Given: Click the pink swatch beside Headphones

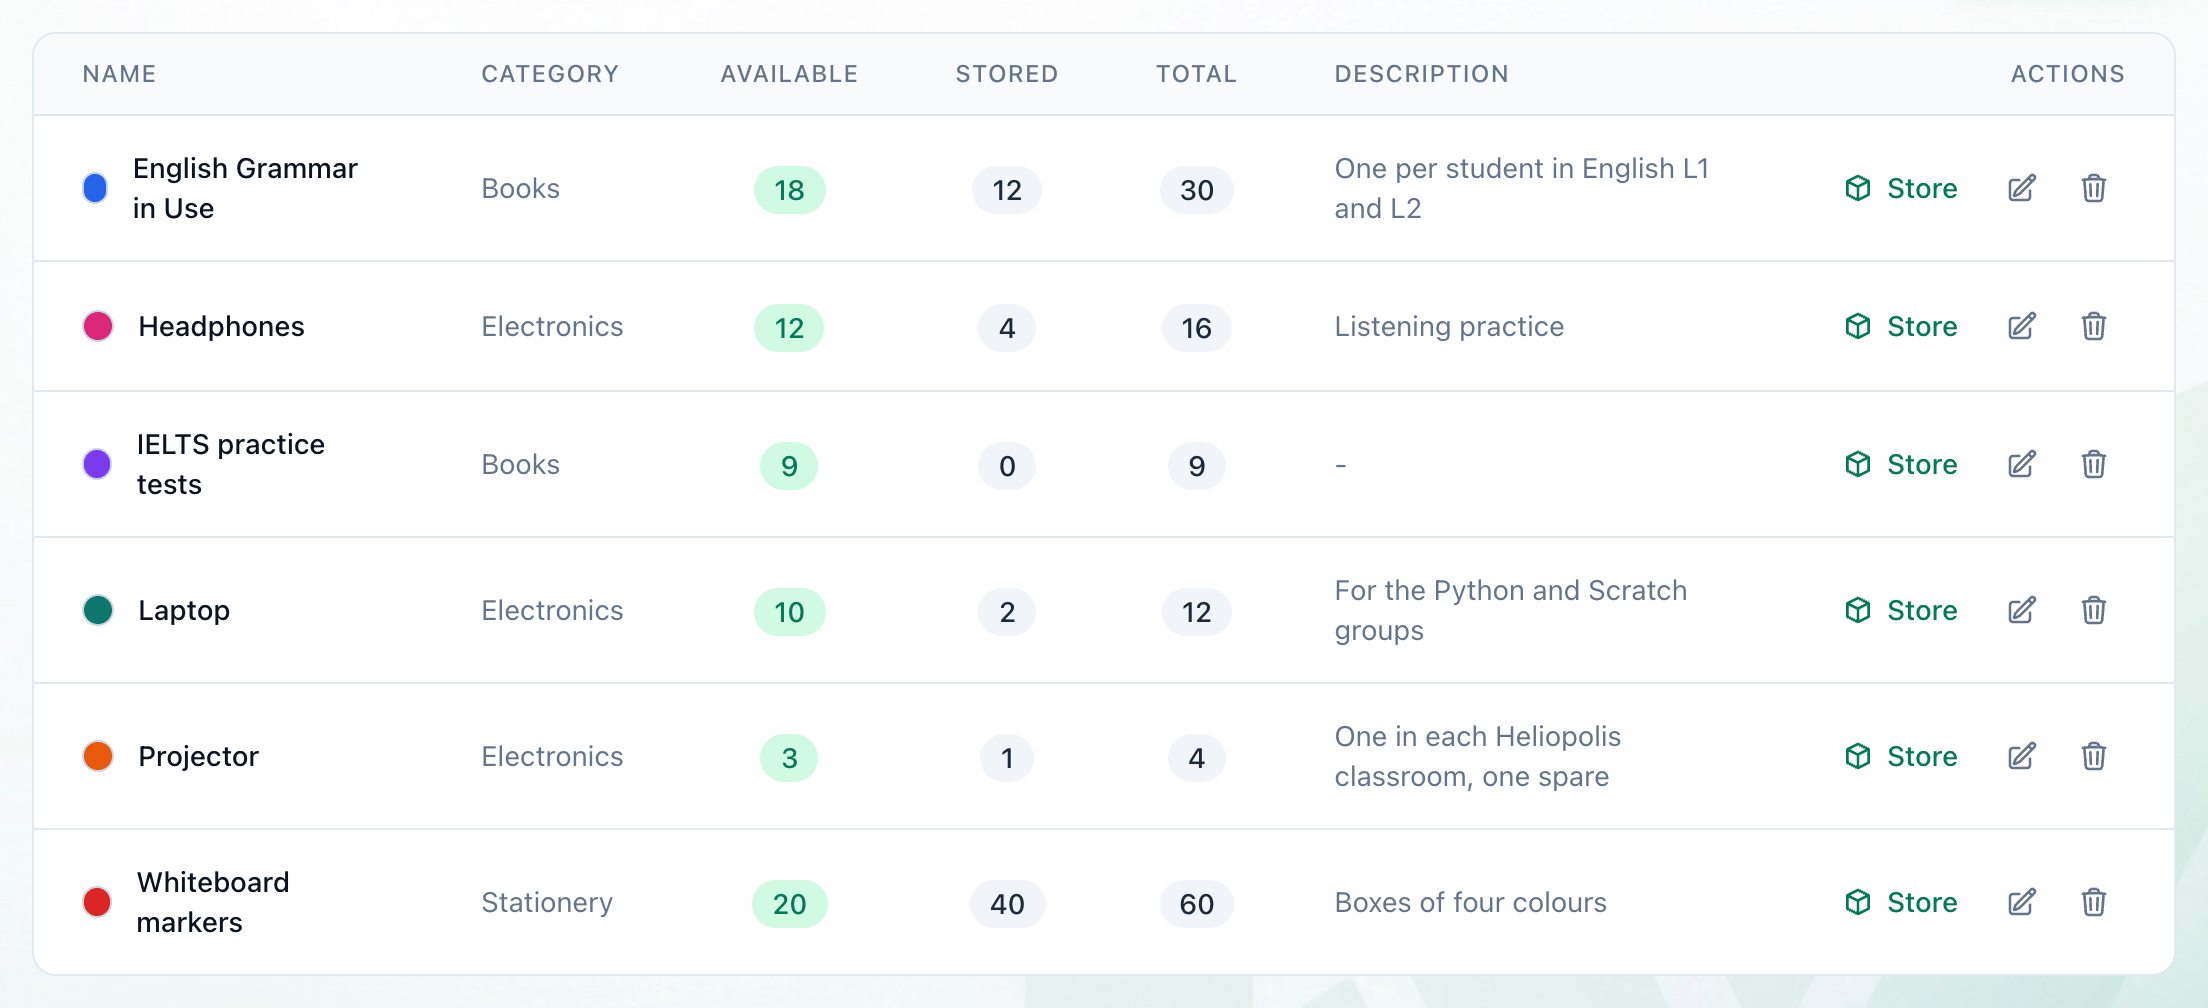Looking at the screenshot, I should (98, 326).
